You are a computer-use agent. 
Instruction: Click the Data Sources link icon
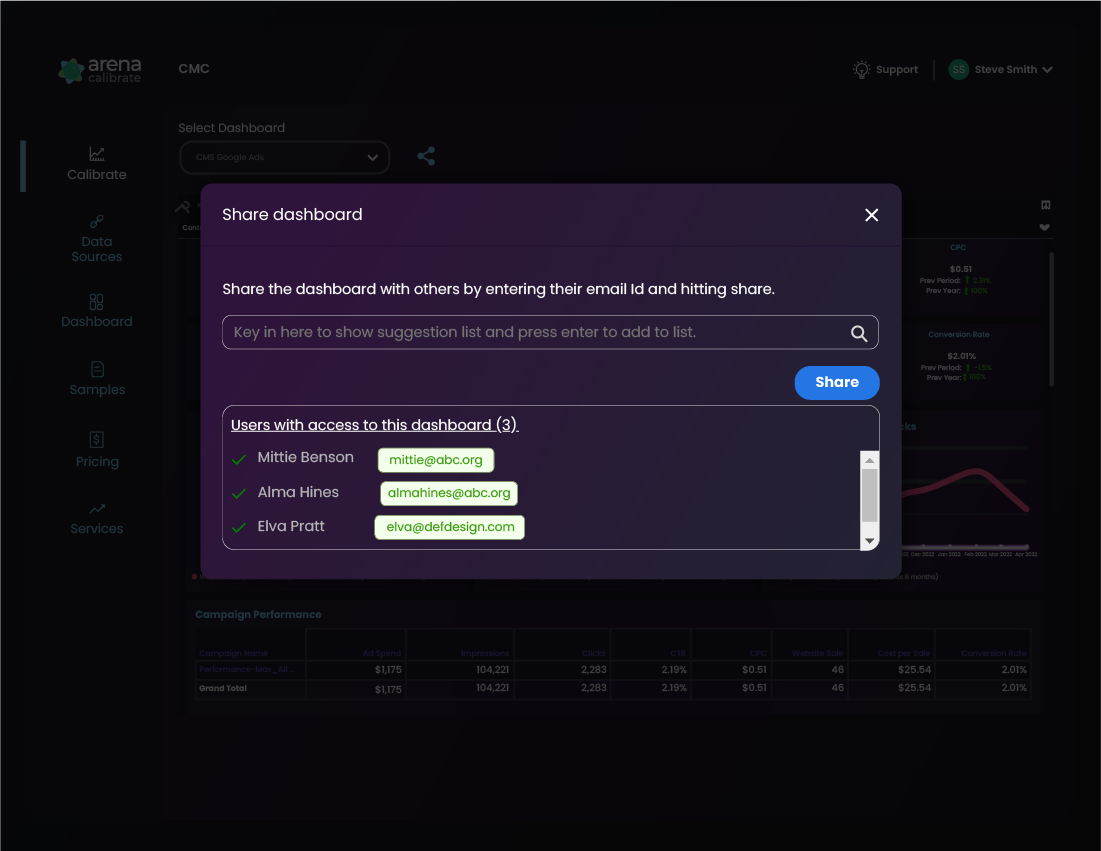click(x=97, y=222)
